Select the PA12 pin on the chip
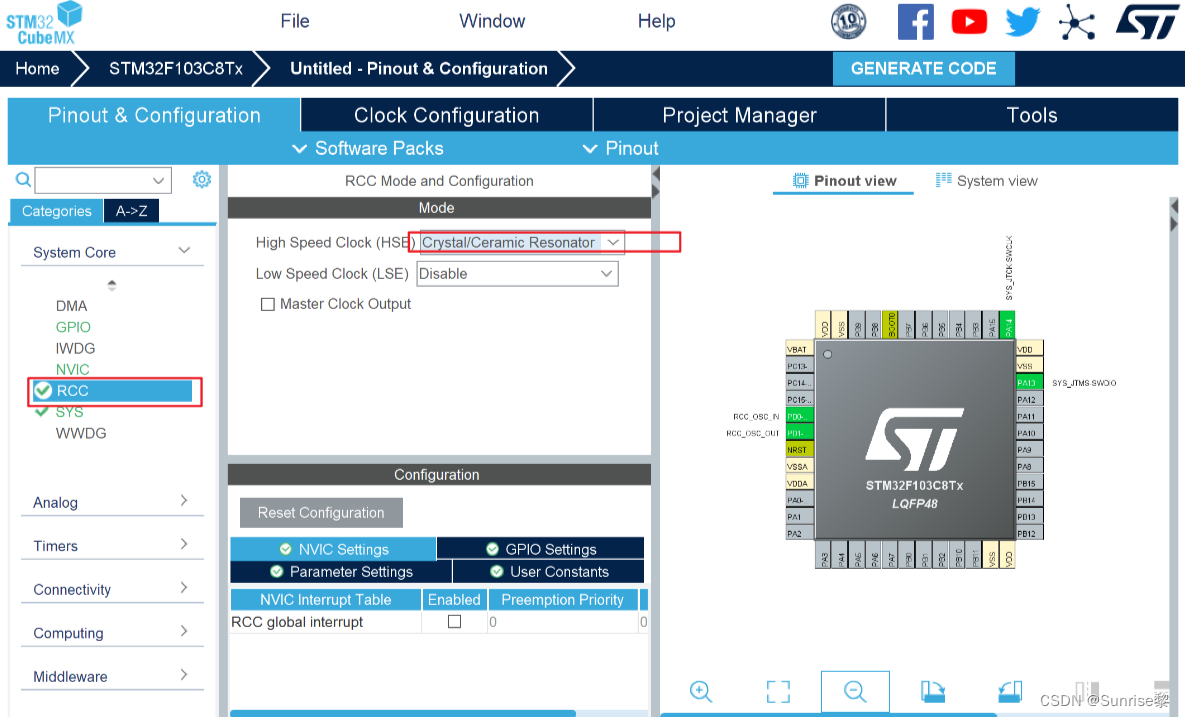Screen dimensions: 1185x717 tap(1029, 399)
